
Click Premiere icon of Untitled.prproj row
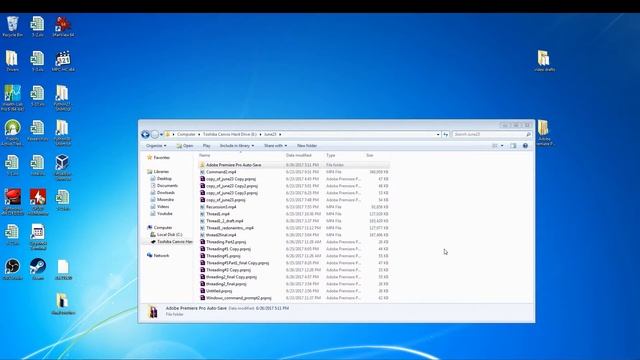(202, 291)
